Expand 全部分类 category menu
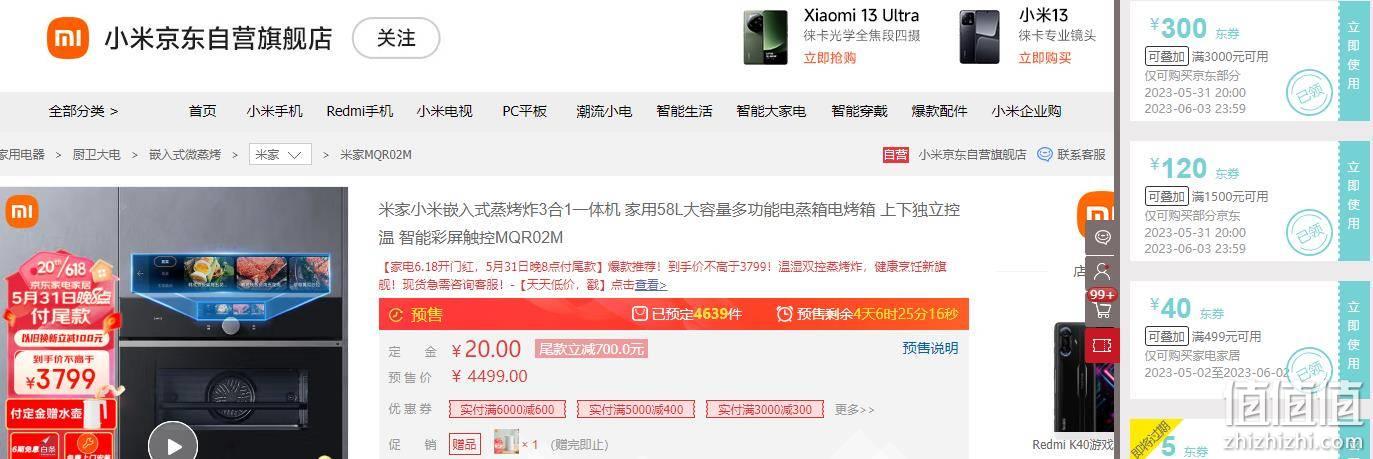This screenshot has width=1373, height=459. point(83,111)
